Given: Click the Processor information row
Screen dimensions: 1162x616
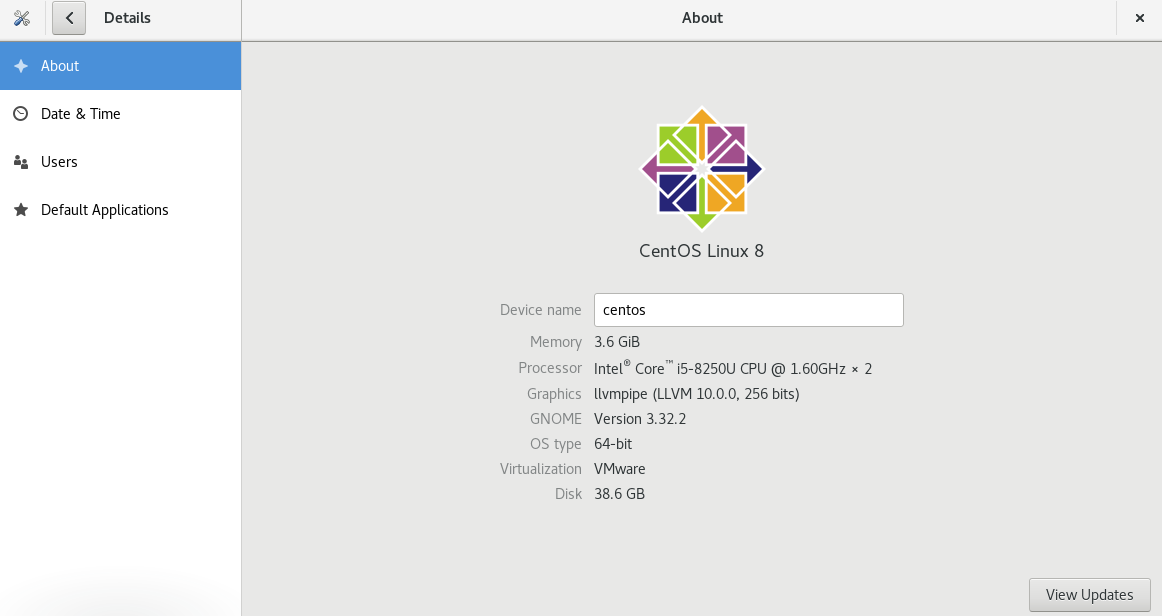Looking at the screenshot, I should [x=732, y=368].
